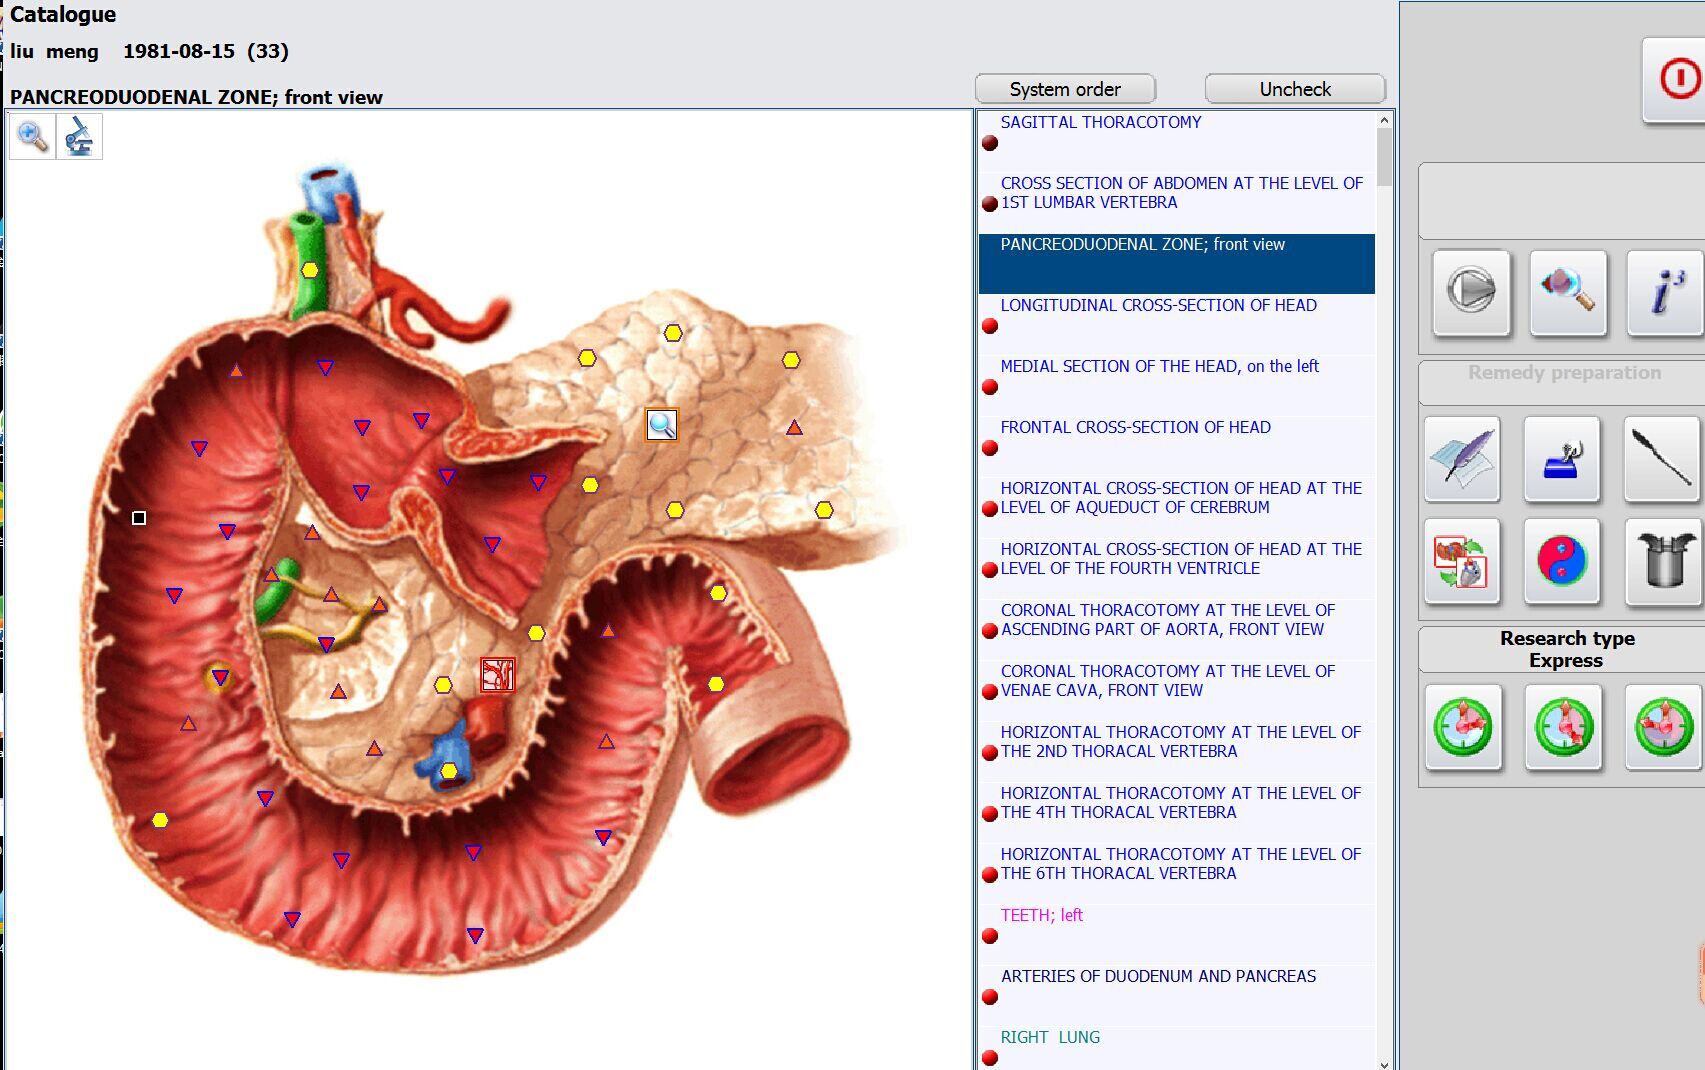1705x1070 pixels.
Task: Toggle the red marker for TEETH; left
Action: pyautogui.click(x=990, y=936)
